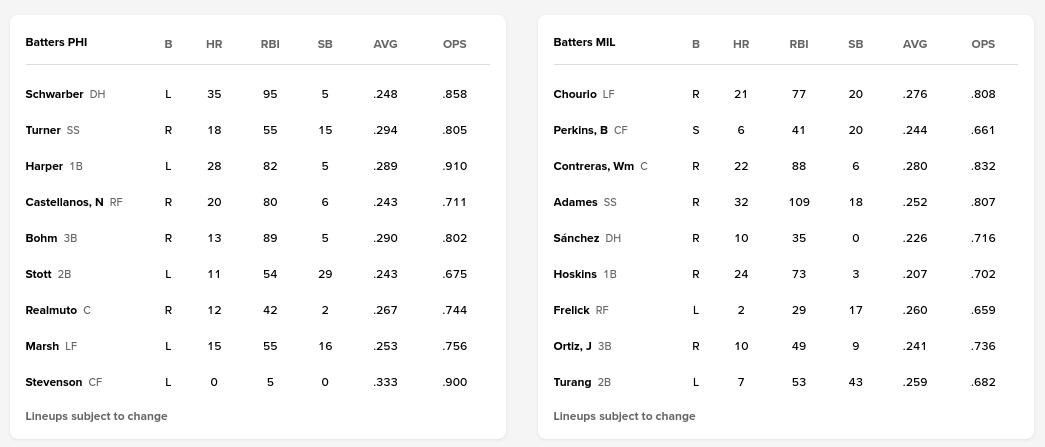Click the Batters MIL table heading
1045x447 pixels.
pyautogui.click(x=584, y=43)
